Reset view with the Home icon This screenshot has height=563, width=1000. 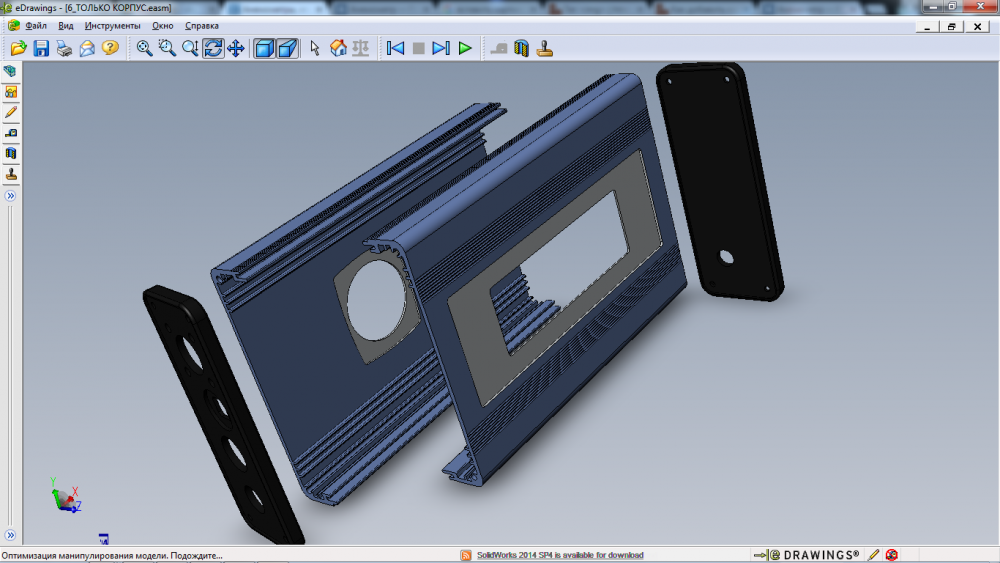tap(338, 48)
